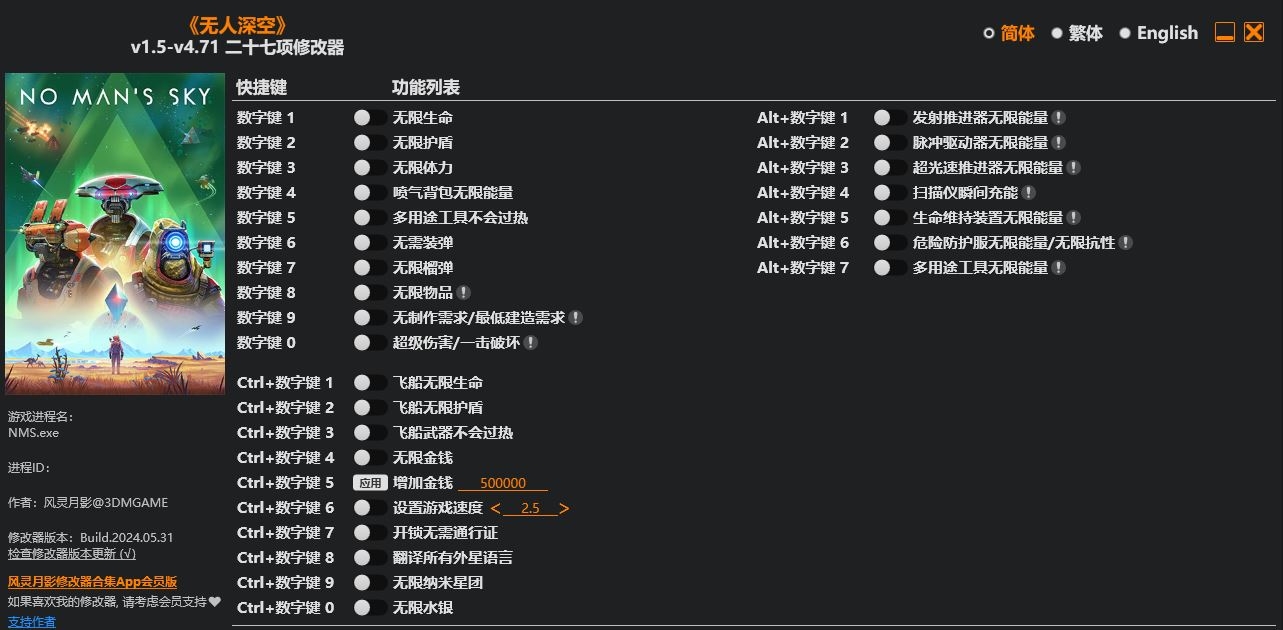
Task: Click info icon beside 无制作需求/最低建造需求
Action: (x=576, y=318)
